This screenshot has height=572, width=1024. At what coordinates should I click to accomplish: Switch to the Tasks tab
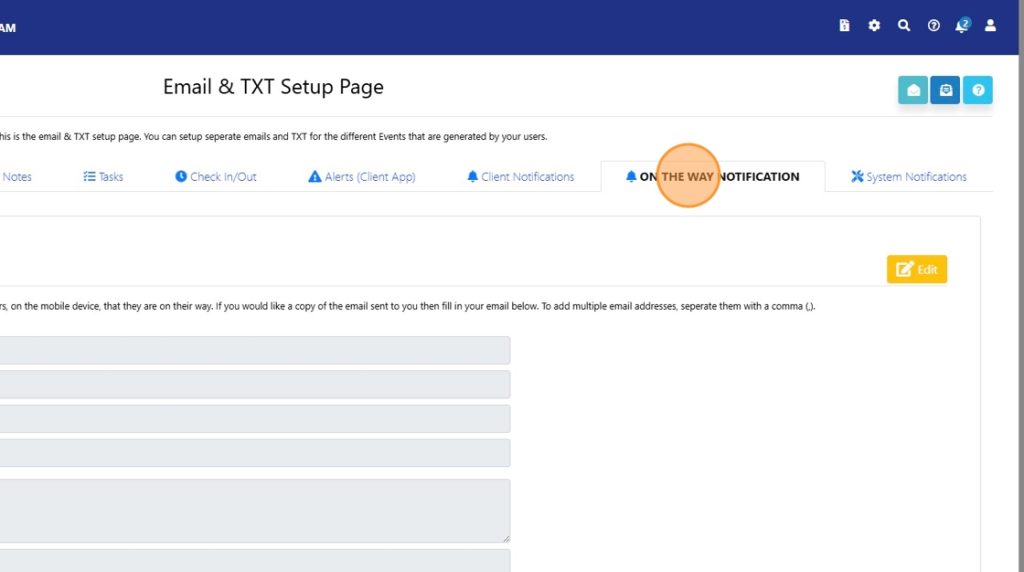click(x=103, y=177)
